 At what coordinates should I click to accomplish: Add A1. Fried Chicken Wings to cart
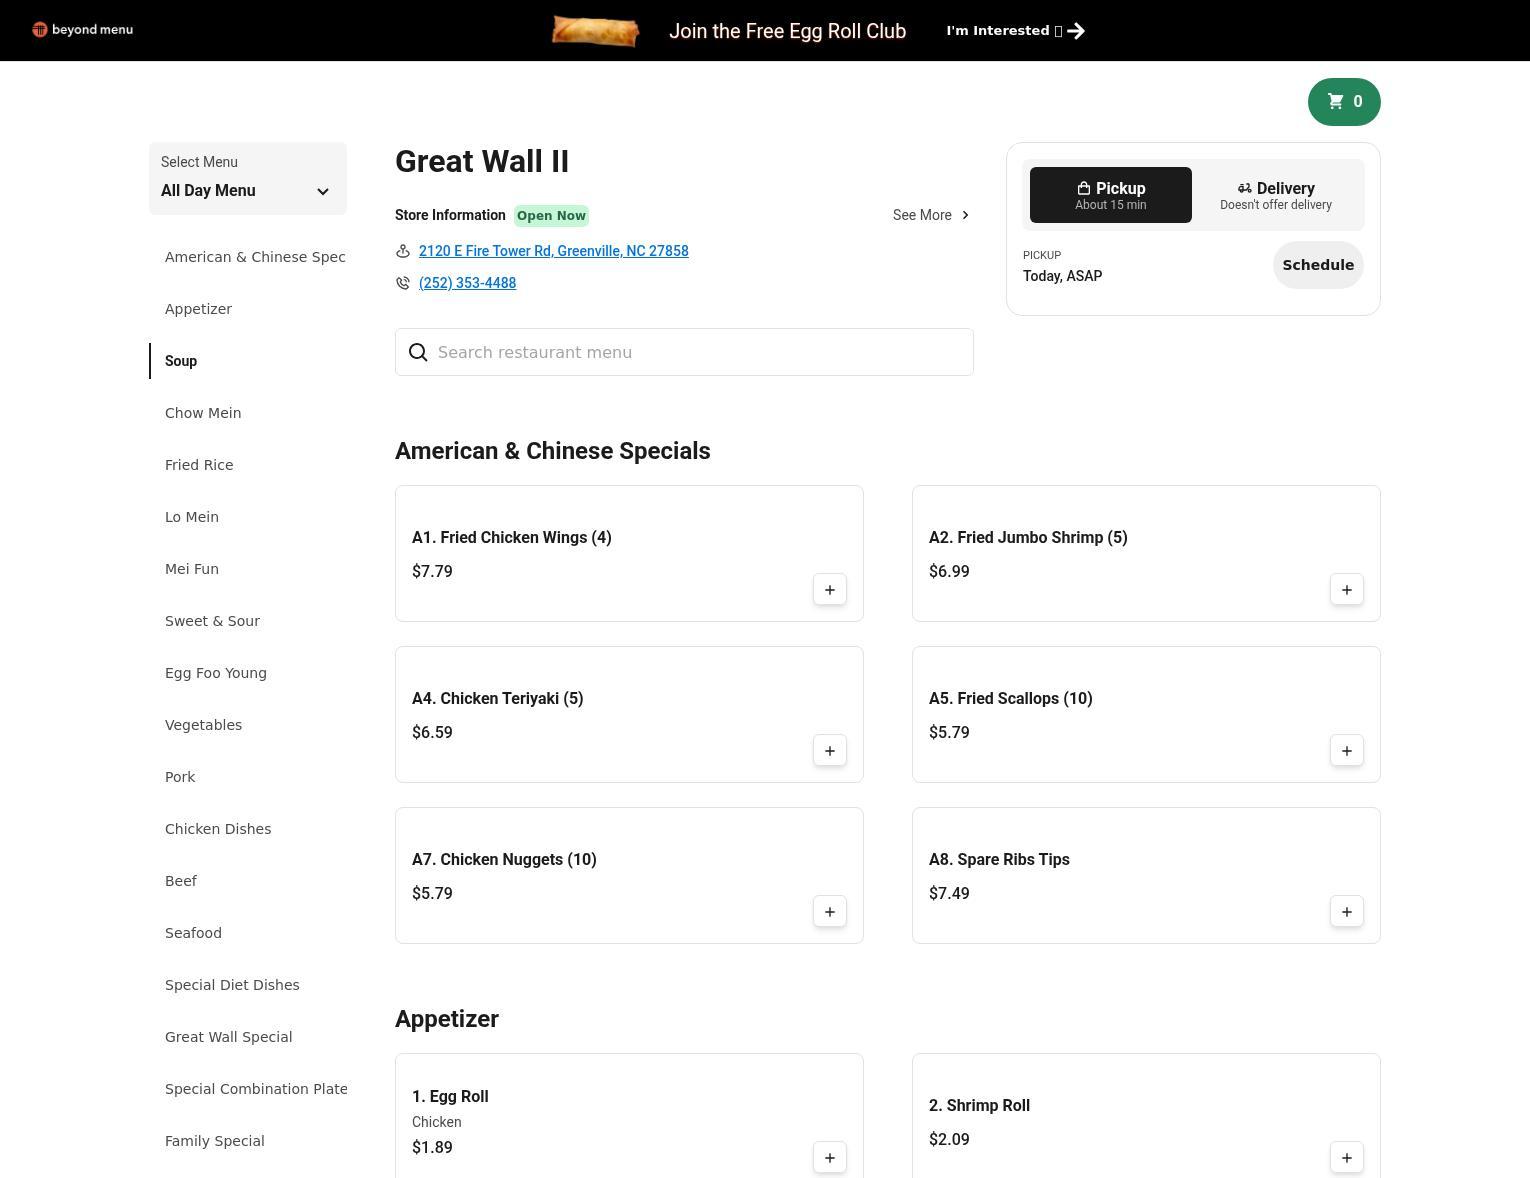click(x=829, y=590)
